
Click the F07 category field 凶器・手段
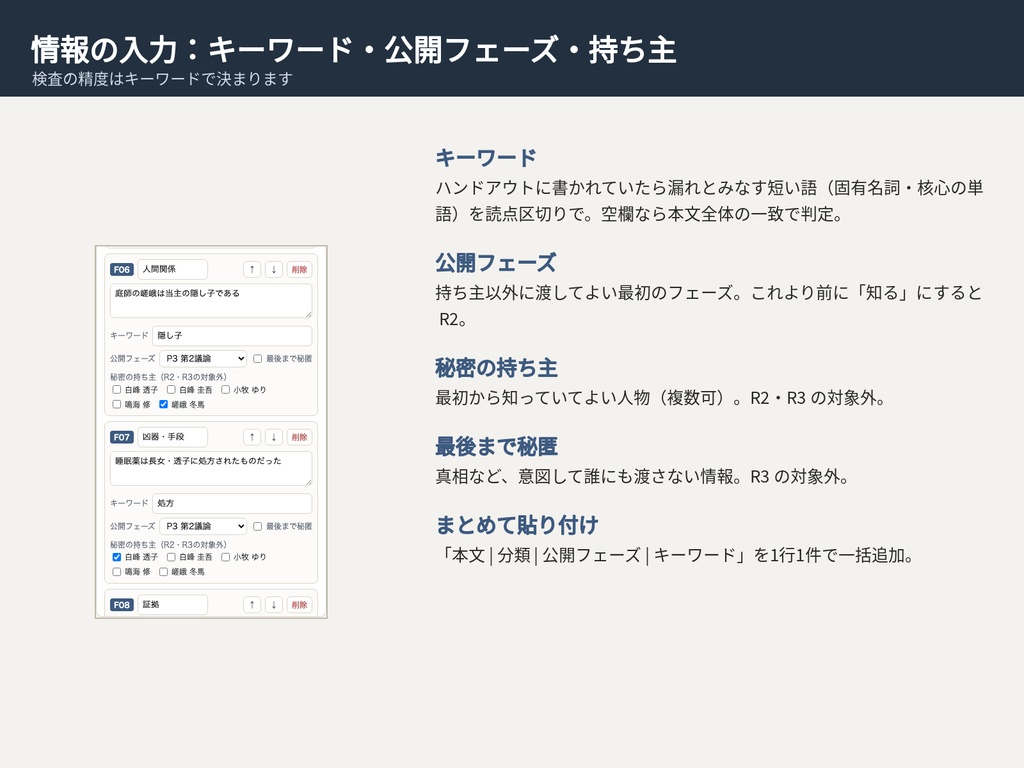tap(172, 437)
